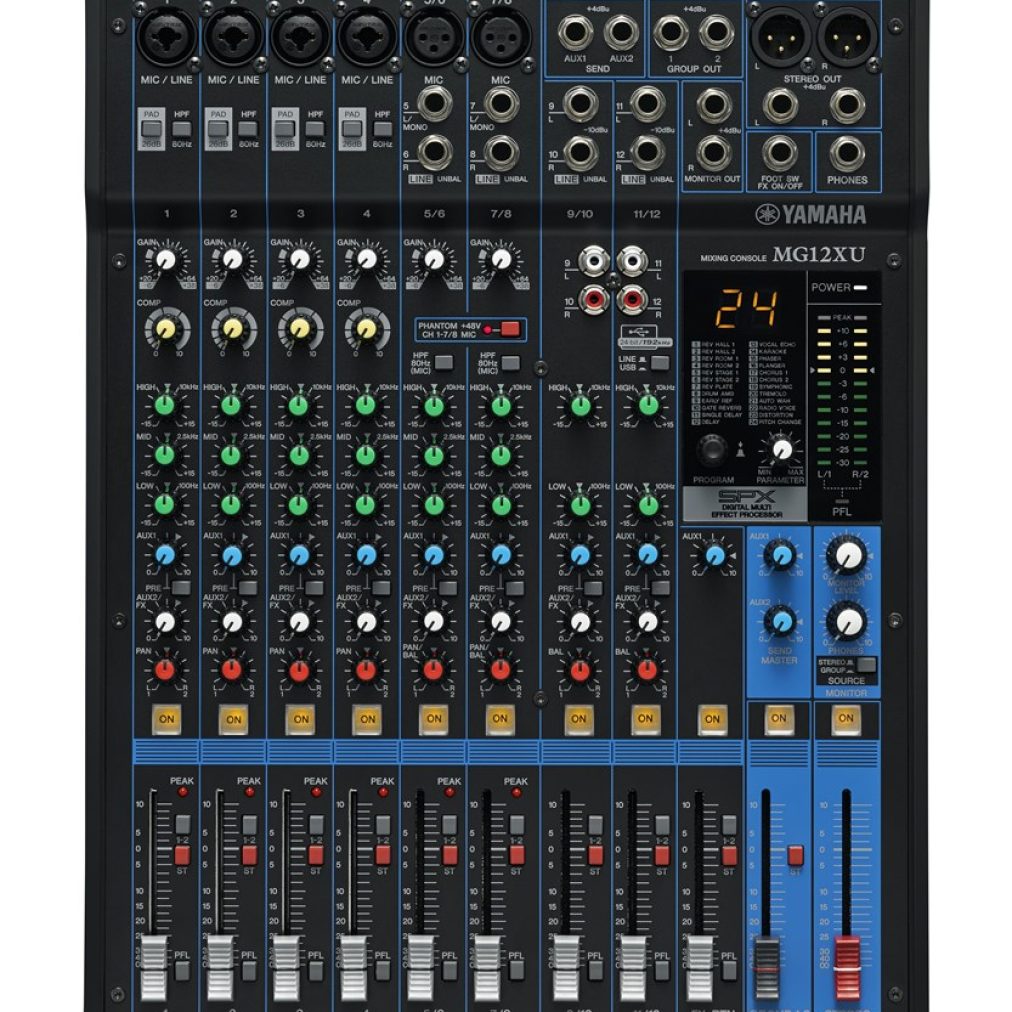1012x1012 pixels.
Task: Adjust the channel 1 GAIN knob
Action: [166, 260]
